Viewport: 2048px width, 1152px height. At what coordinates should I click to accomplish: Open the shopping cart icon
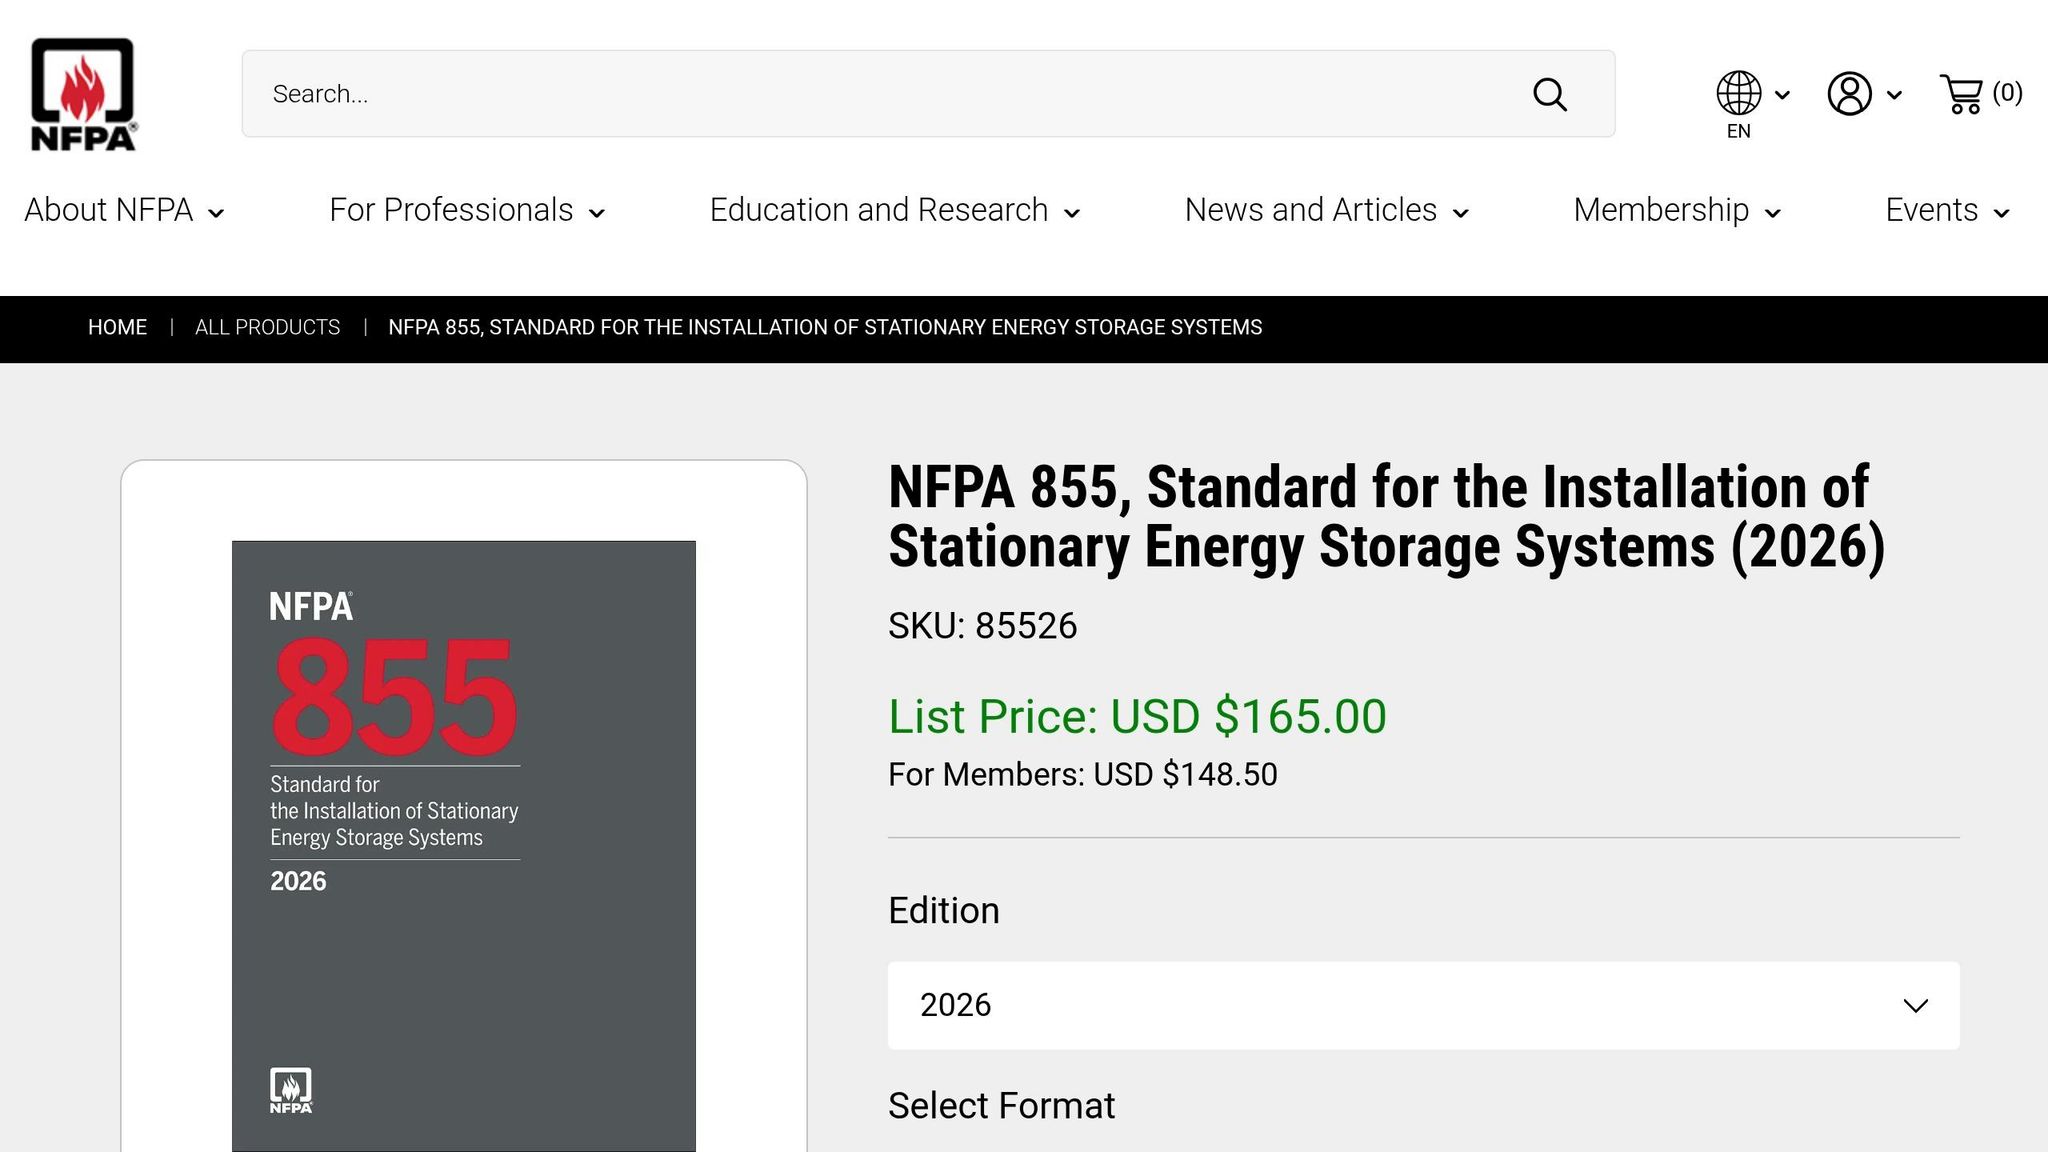[x=1961, y=94]
